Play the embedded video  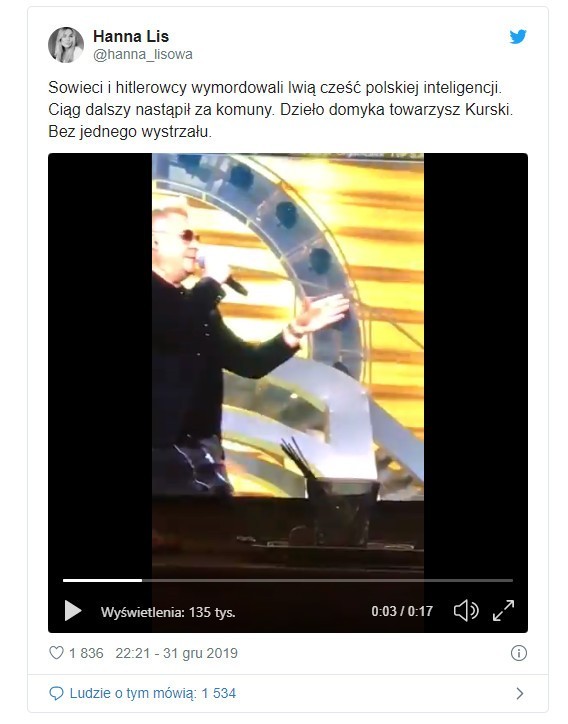tap(73, 610)
